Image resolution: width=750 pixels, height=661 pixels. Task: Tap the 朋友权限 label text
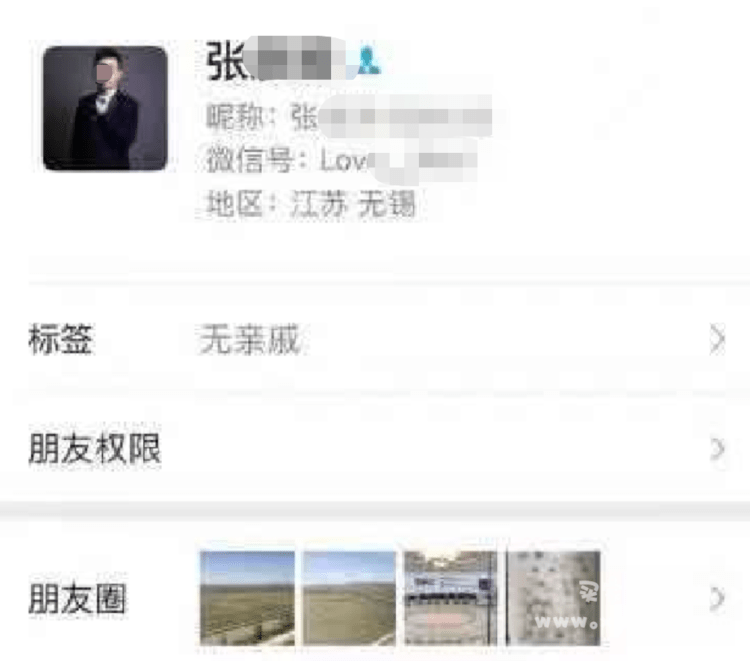point(94,449)
